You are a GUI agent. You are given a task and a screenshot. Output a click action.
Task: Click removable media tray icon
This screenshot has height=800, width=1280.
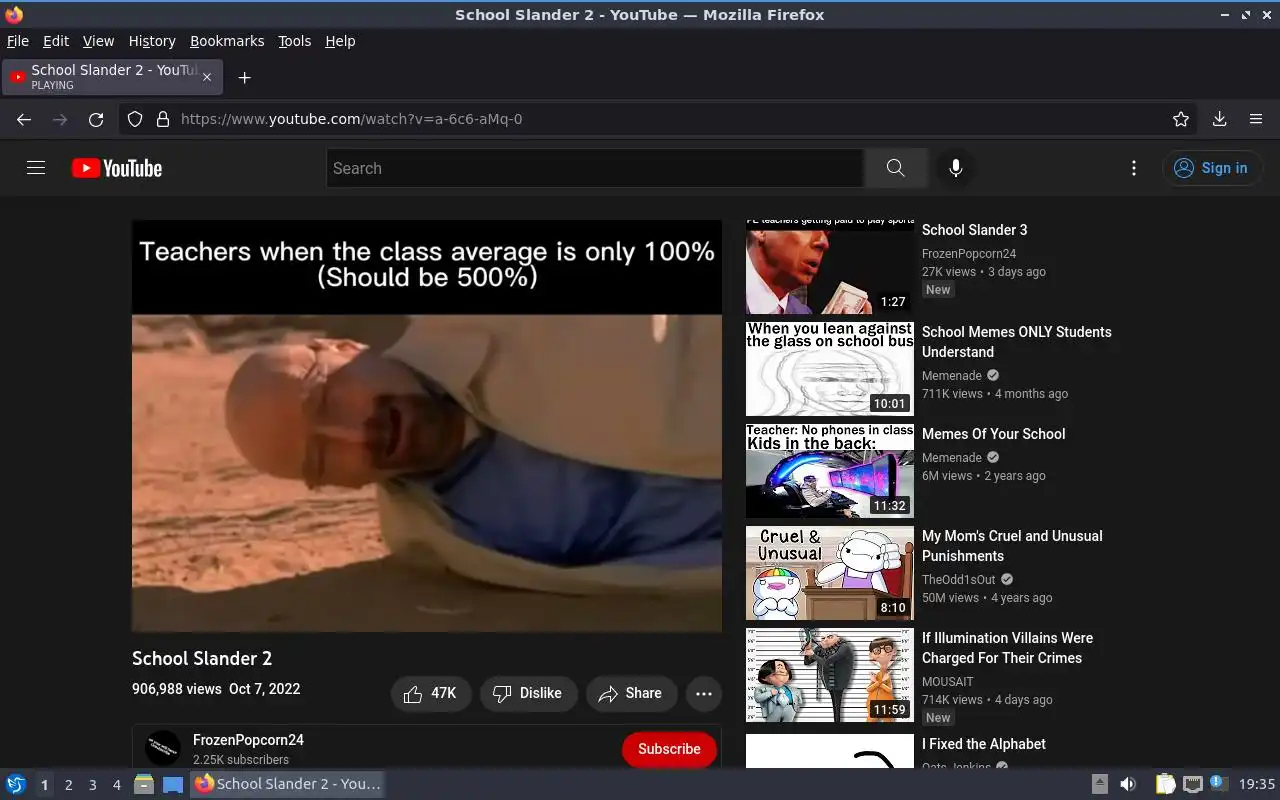tap(1099, 784)
